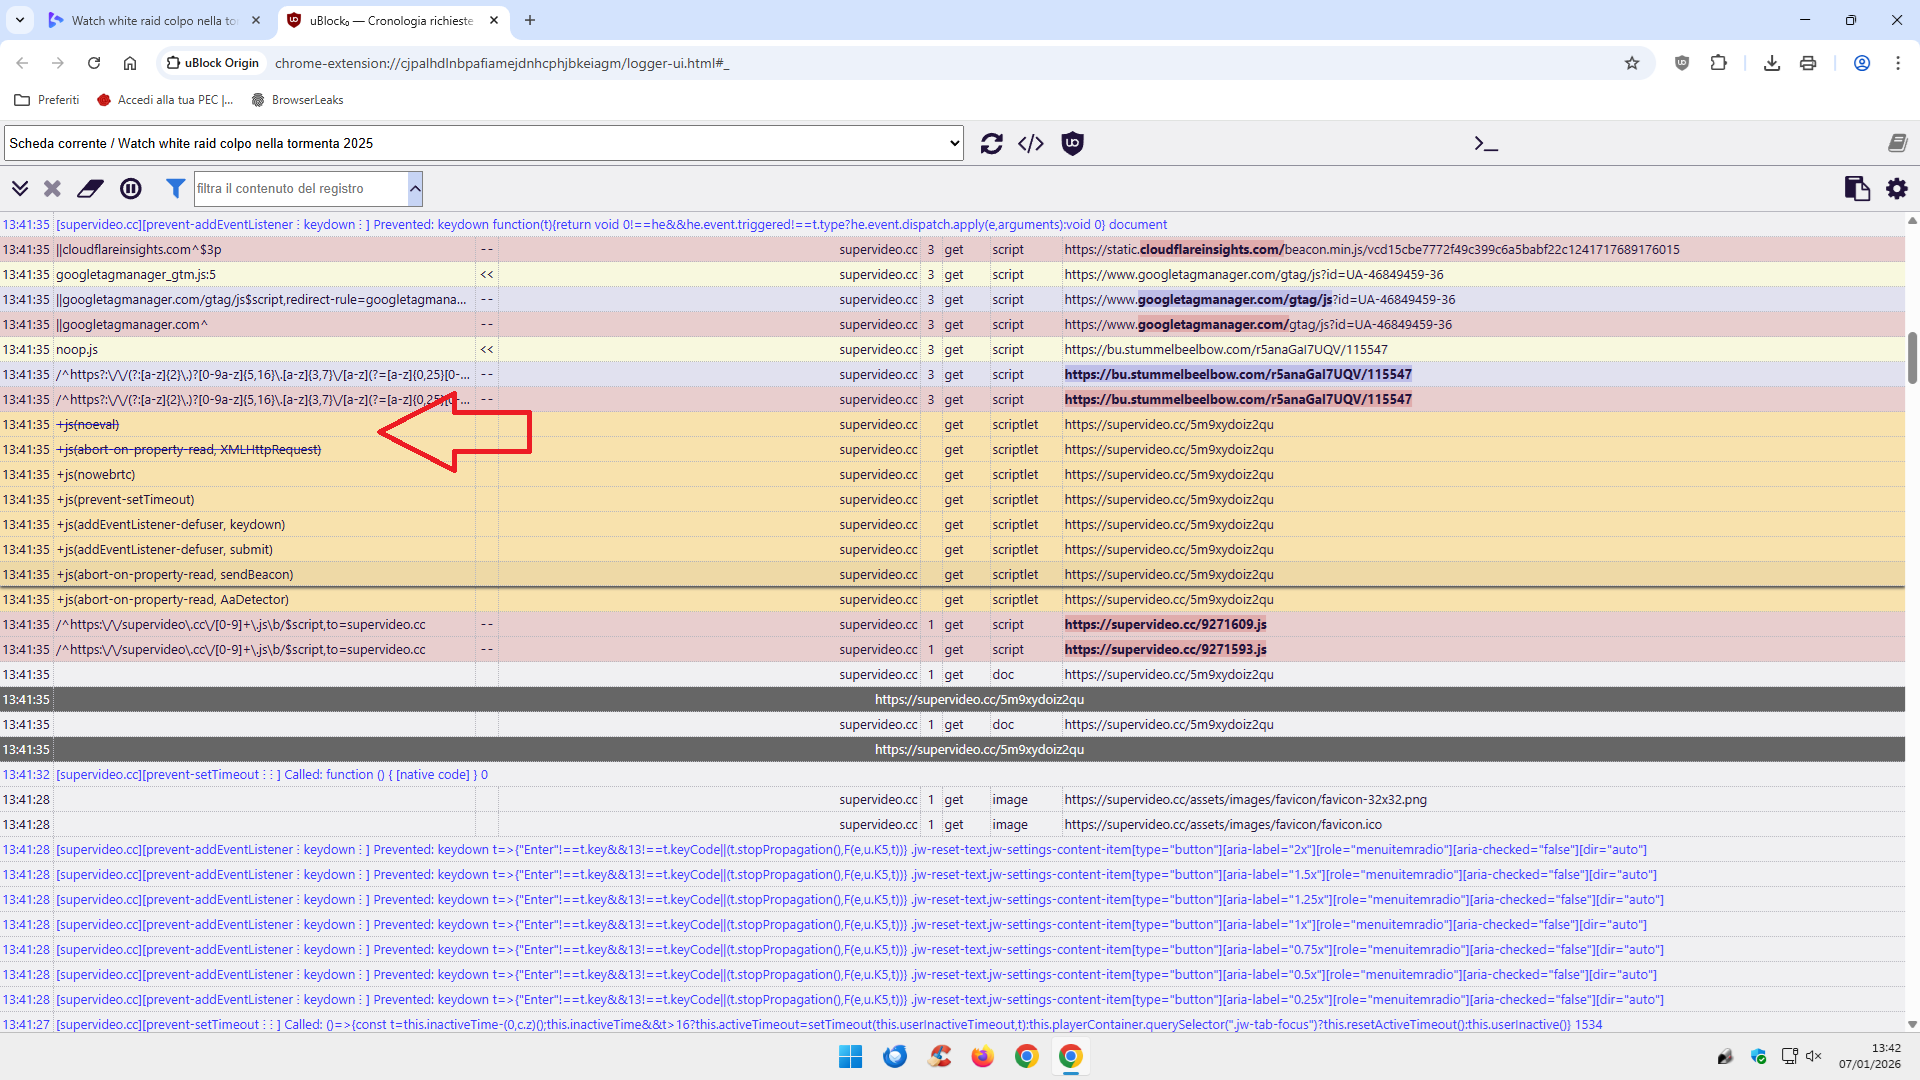Open the DOM inspector code icon

(x=1031, y=143)
